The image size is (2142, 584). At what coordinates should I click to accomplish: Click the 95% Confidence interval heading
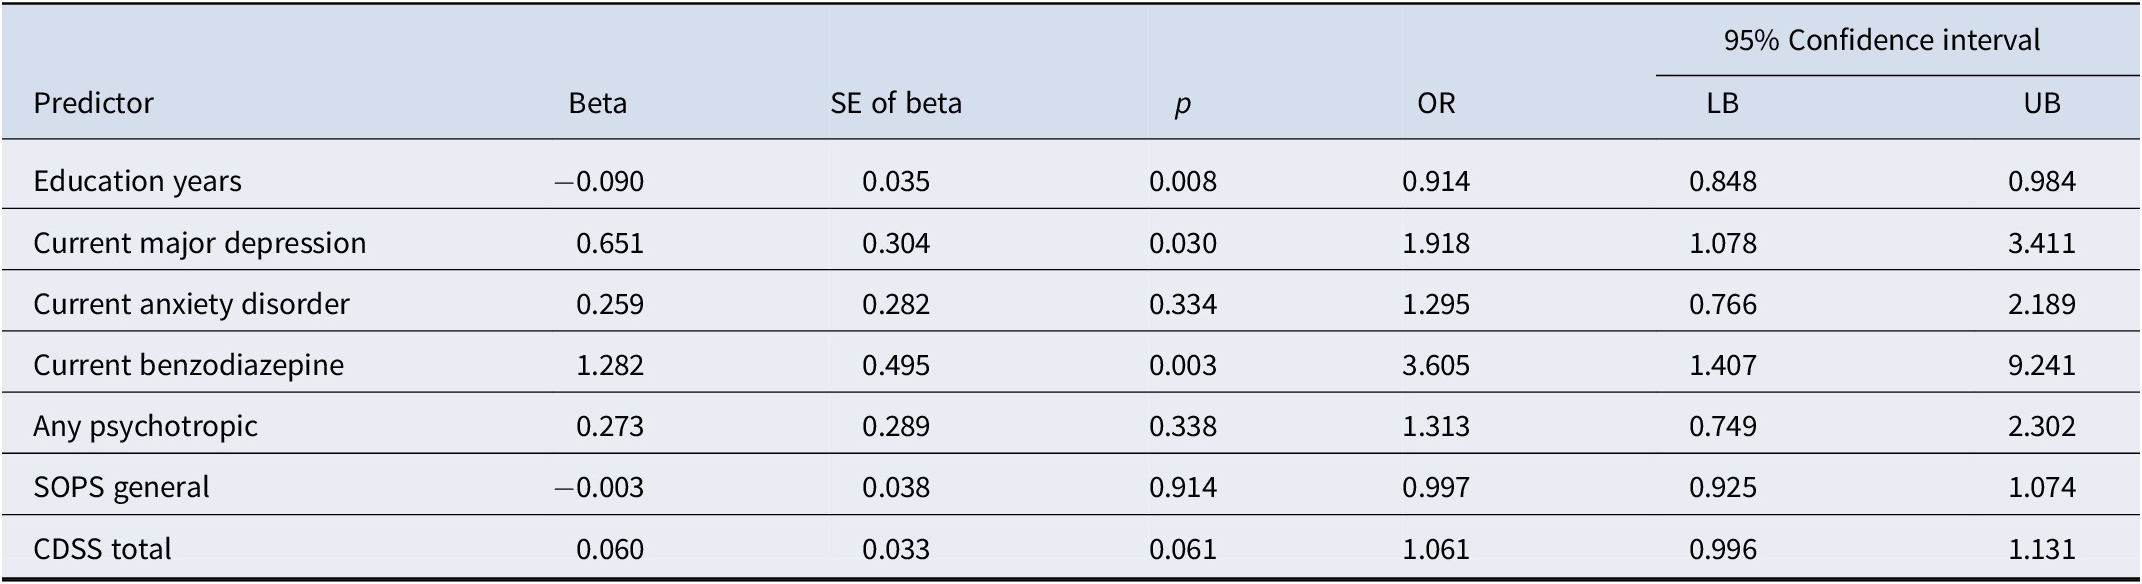point(1882,40)
